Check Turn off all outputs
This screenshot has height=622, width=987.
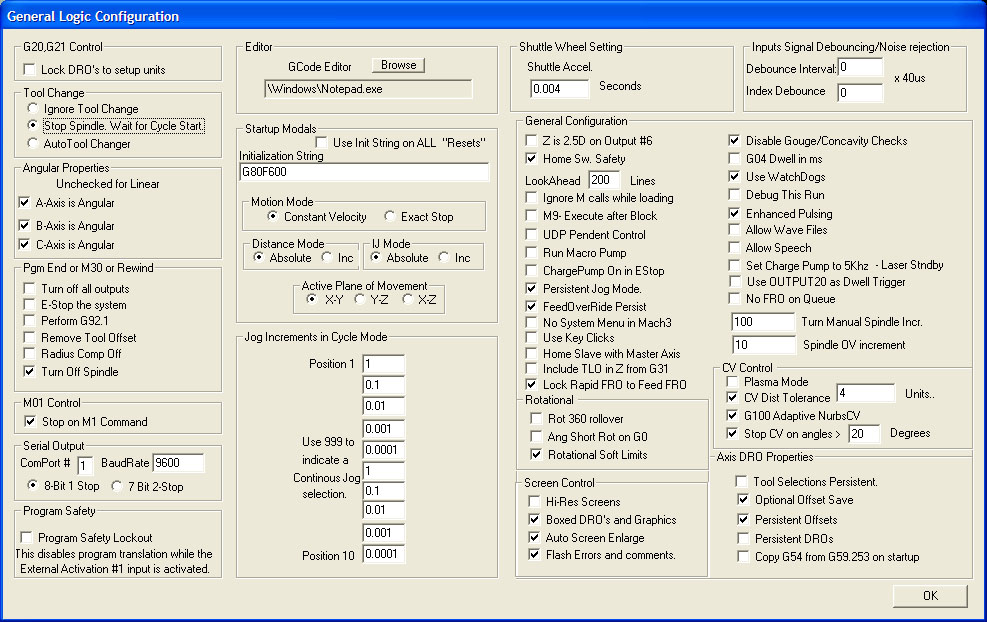coord(29,288)
